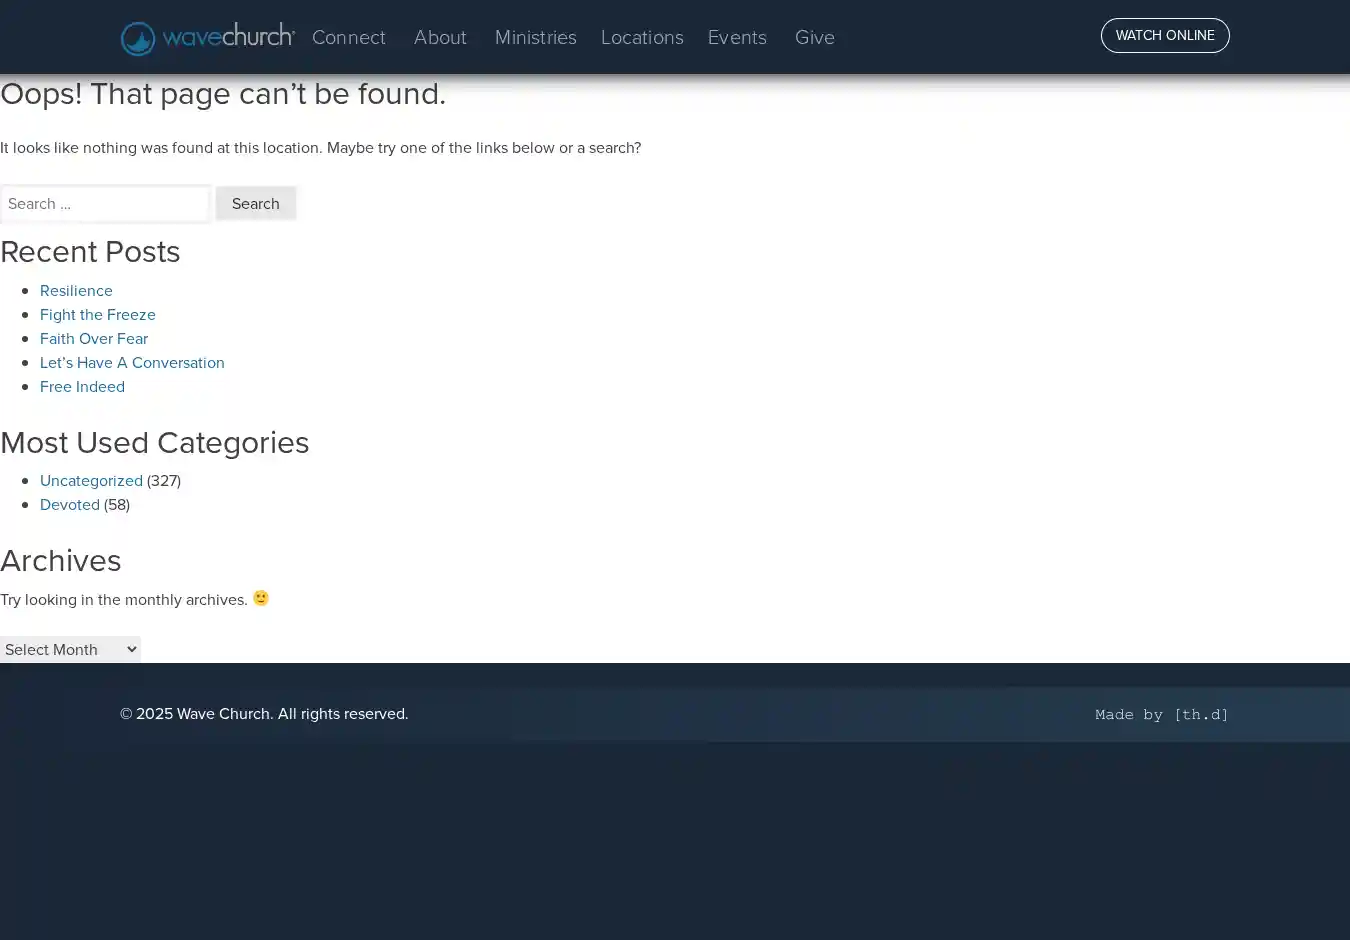Open the Connect menu
Viewport: 1350px width, 940px height.
(348, 38)
